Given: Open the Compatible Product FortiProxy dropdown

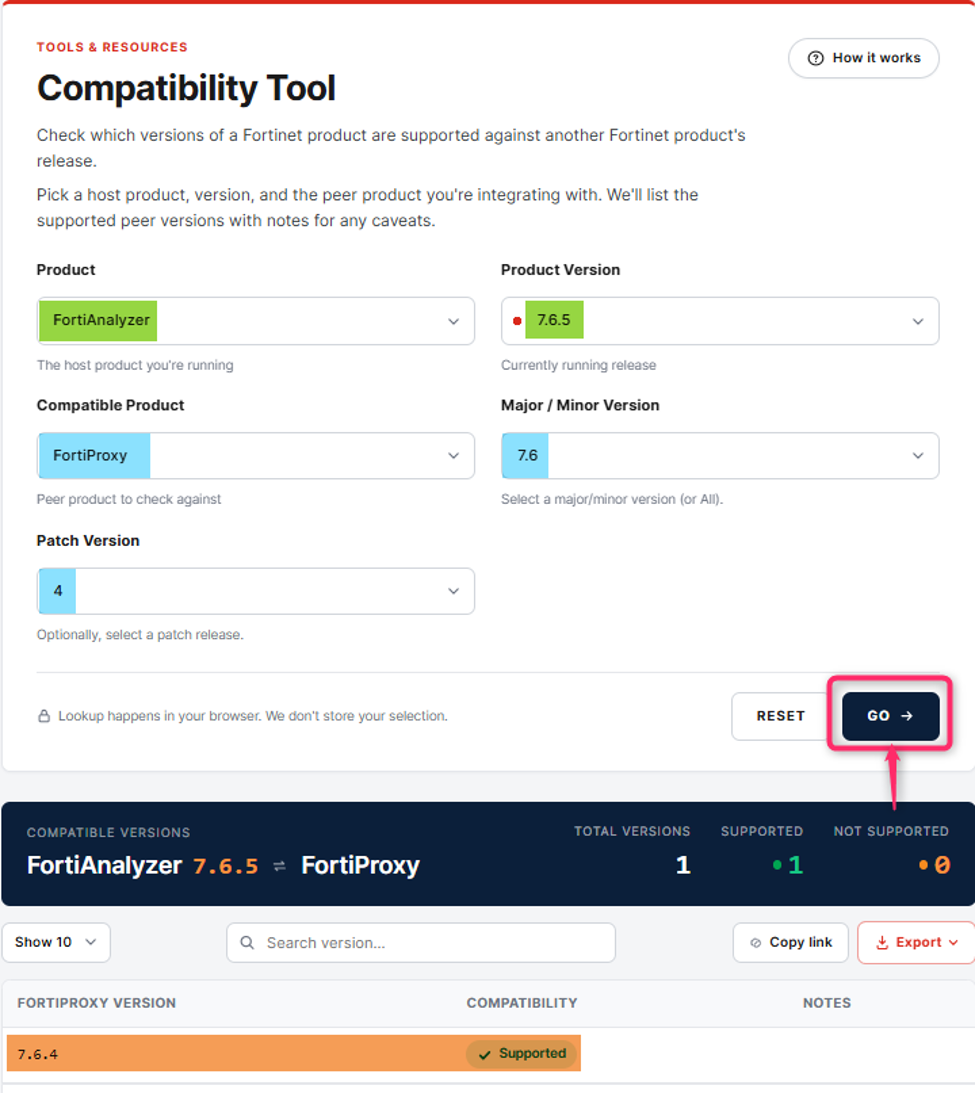Looking at the screenshot, I should [x=256, y=455].
